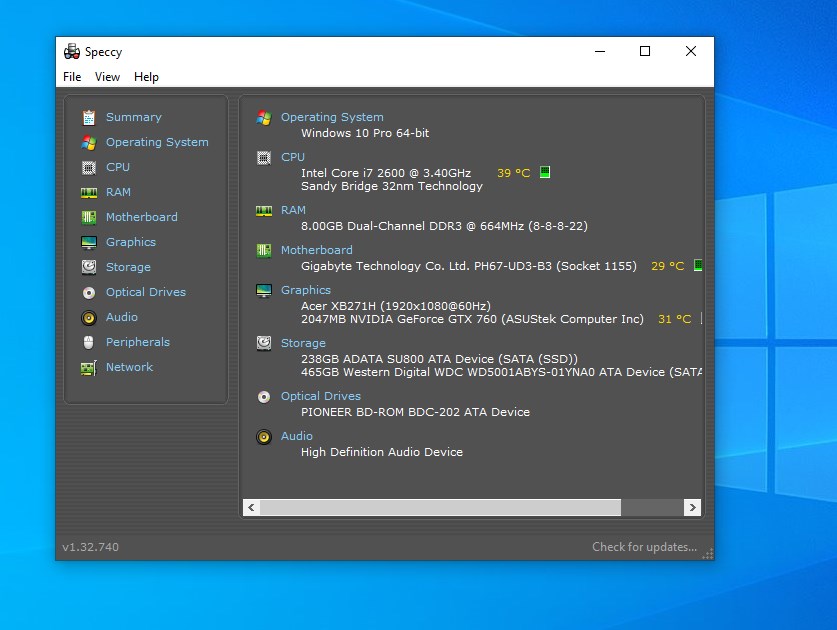The image size is (837, 630).
Task: Click the Optical Drives disc icon in summary panel
Action: click(264, 397)
